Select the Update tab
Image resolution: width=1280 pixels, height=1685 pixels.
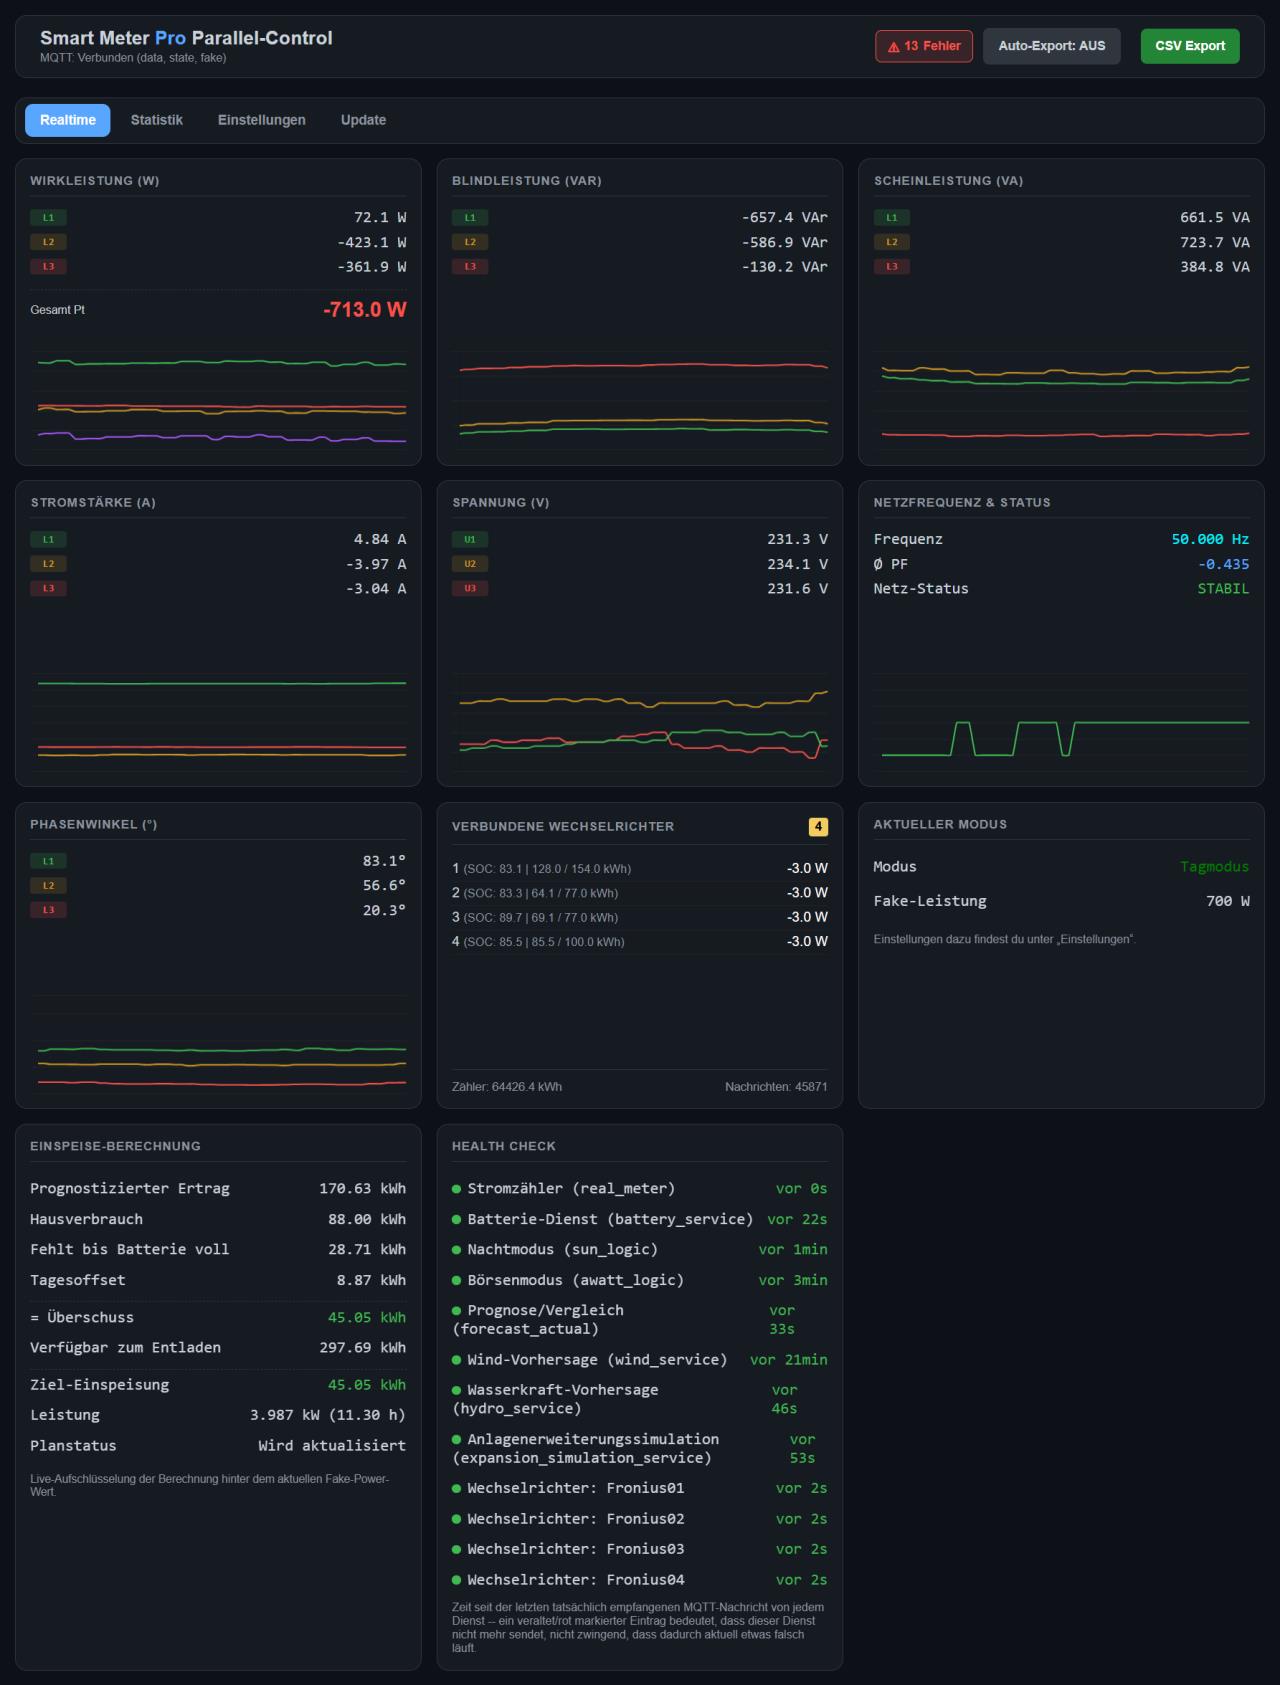coord(363,120)
